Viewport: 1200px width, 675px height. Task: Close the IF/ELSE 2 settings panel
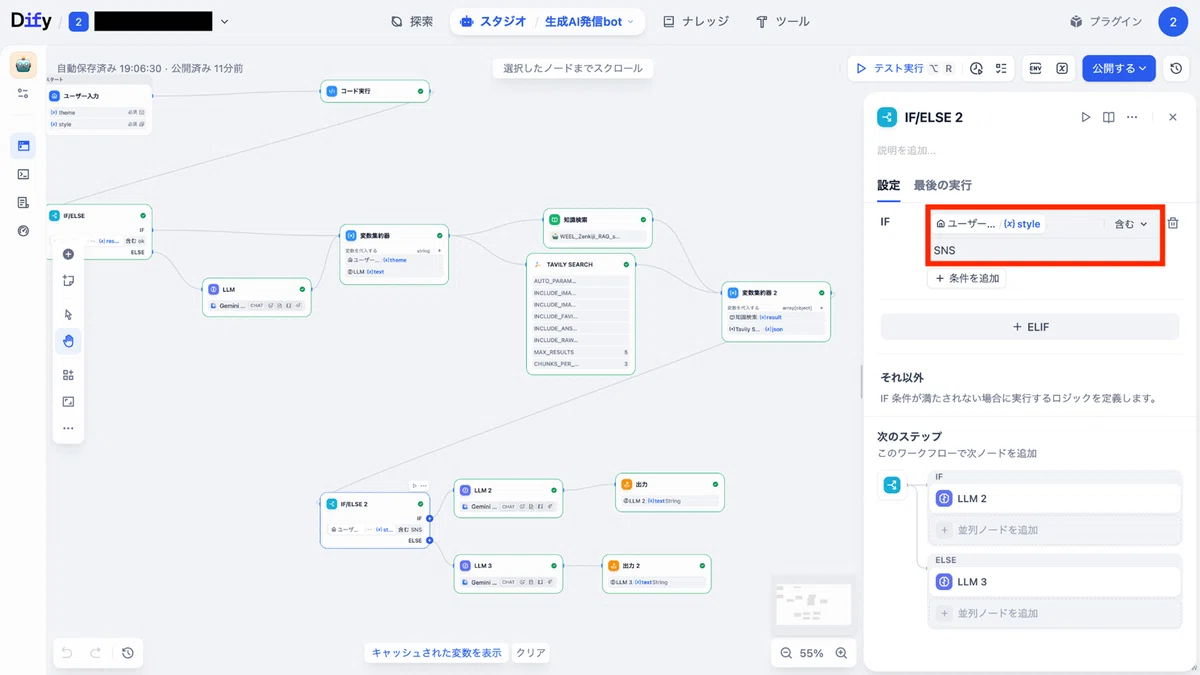tap(1173, 117)
